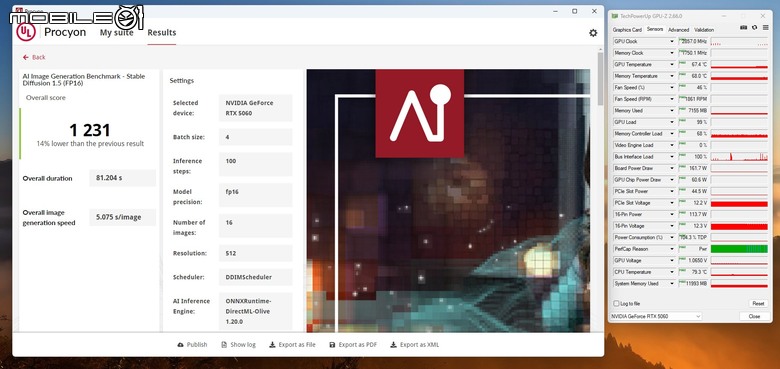The image size is (780, 369).
Task: Click the Inference steps value 100
Action: coord(255,164)
